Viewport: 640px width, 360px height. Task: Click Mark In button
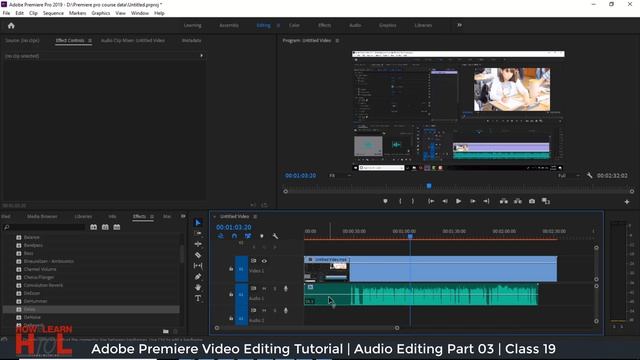(400, 201)
